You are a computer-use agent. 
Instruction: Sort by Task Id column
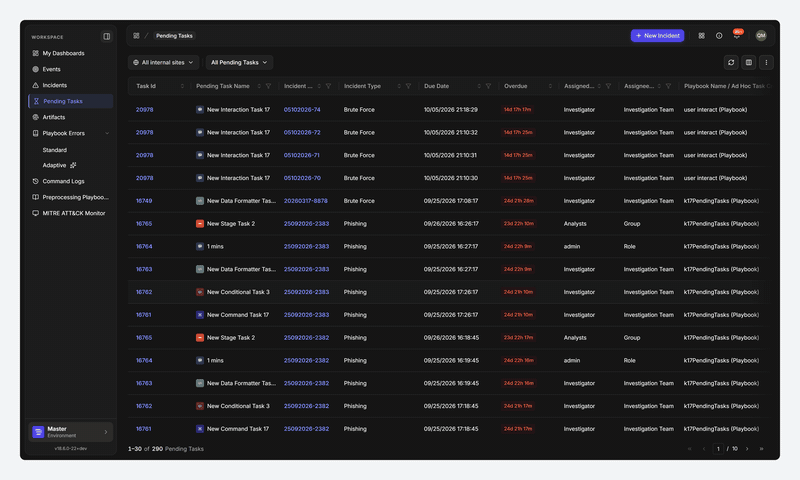[182, 86]
